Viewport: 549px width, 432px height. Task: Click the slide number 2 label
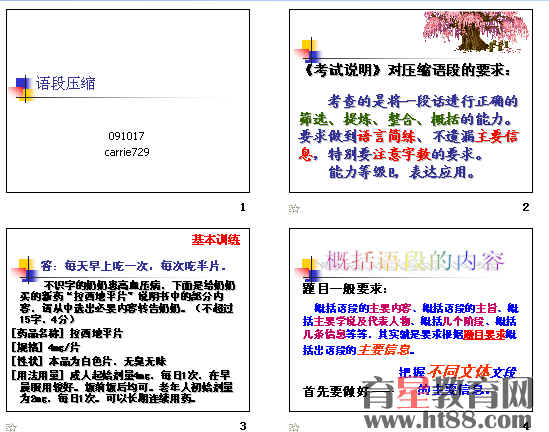526,207
